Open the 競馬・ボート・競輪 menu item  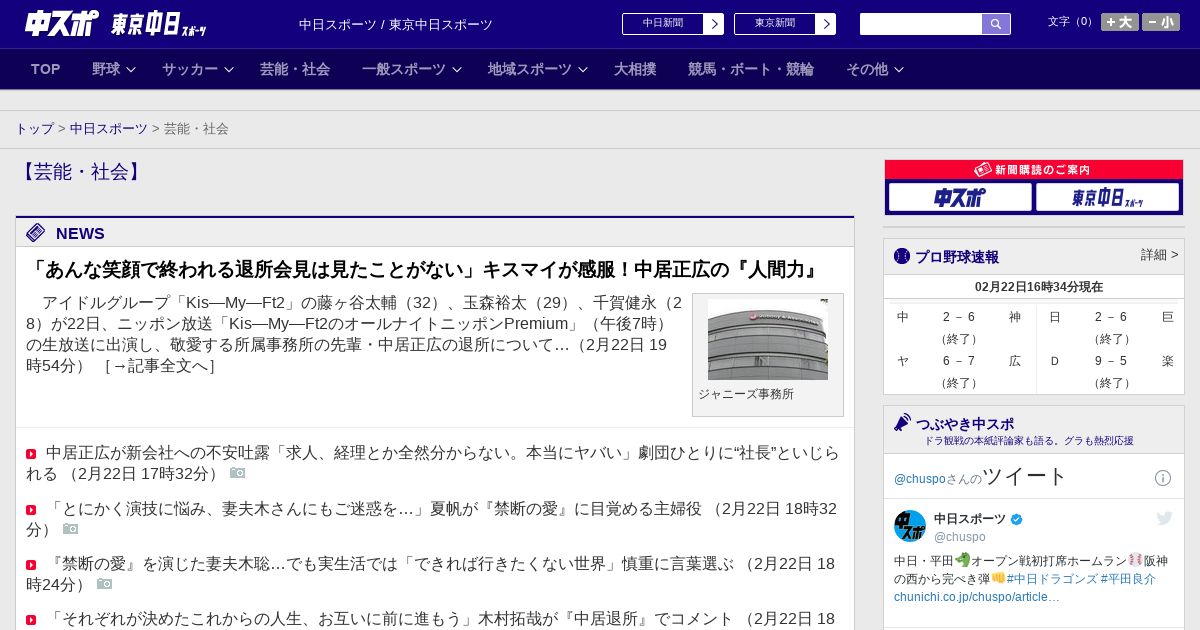click(x=751, y=69)
